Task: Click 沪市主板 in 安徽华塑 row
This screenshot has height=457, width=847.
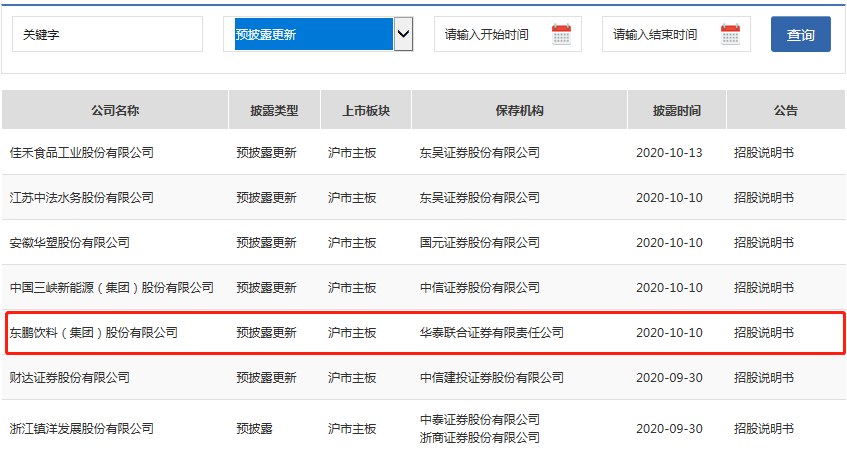Action: pyautogui.click(x=352, y=243)
